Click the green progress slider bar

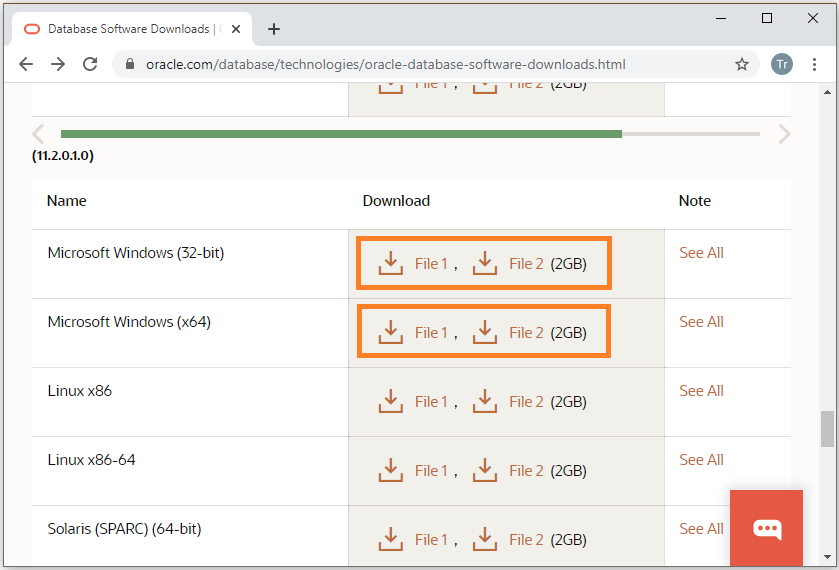click(341, 134)
